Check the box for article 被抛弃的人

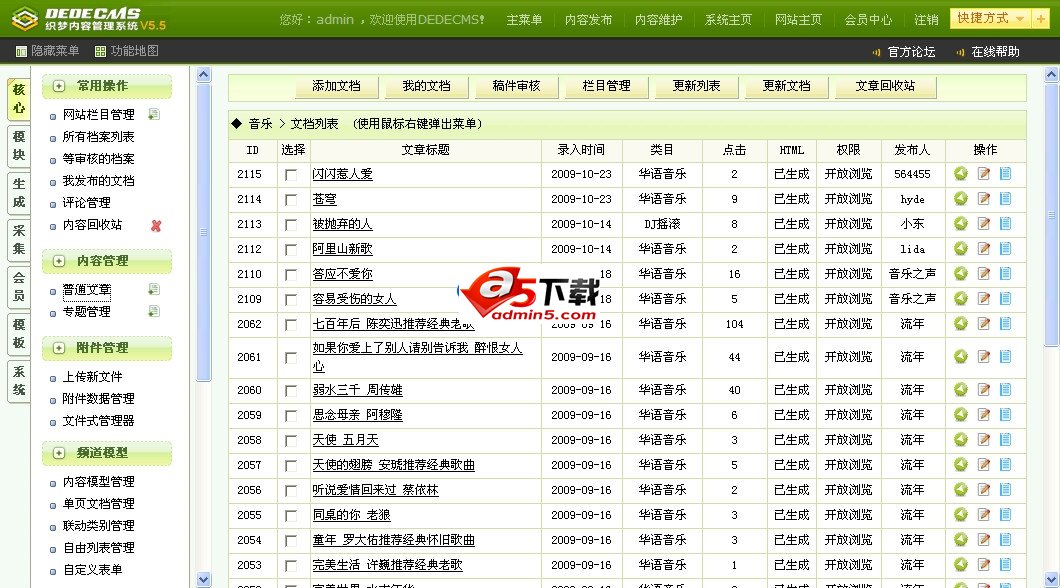pos(291,224)
